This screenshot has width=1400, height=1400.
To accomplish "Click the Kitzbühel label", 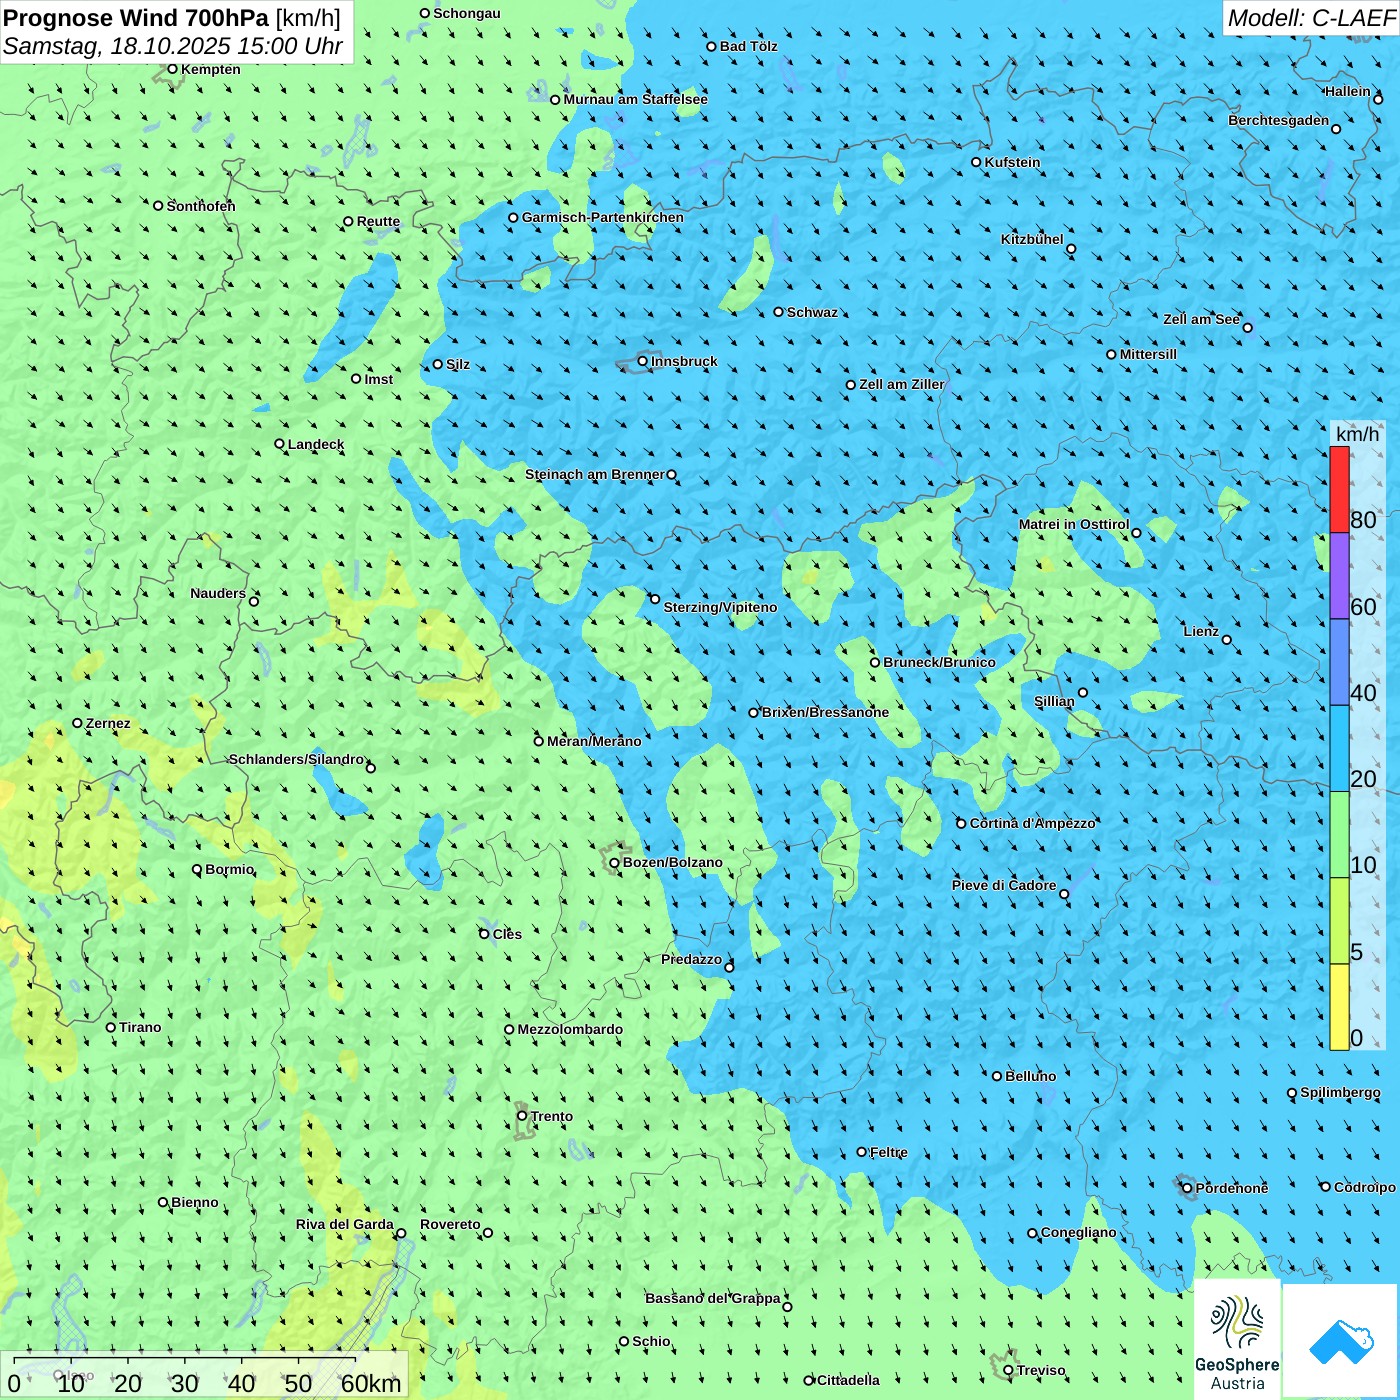I will [1032, 239].
